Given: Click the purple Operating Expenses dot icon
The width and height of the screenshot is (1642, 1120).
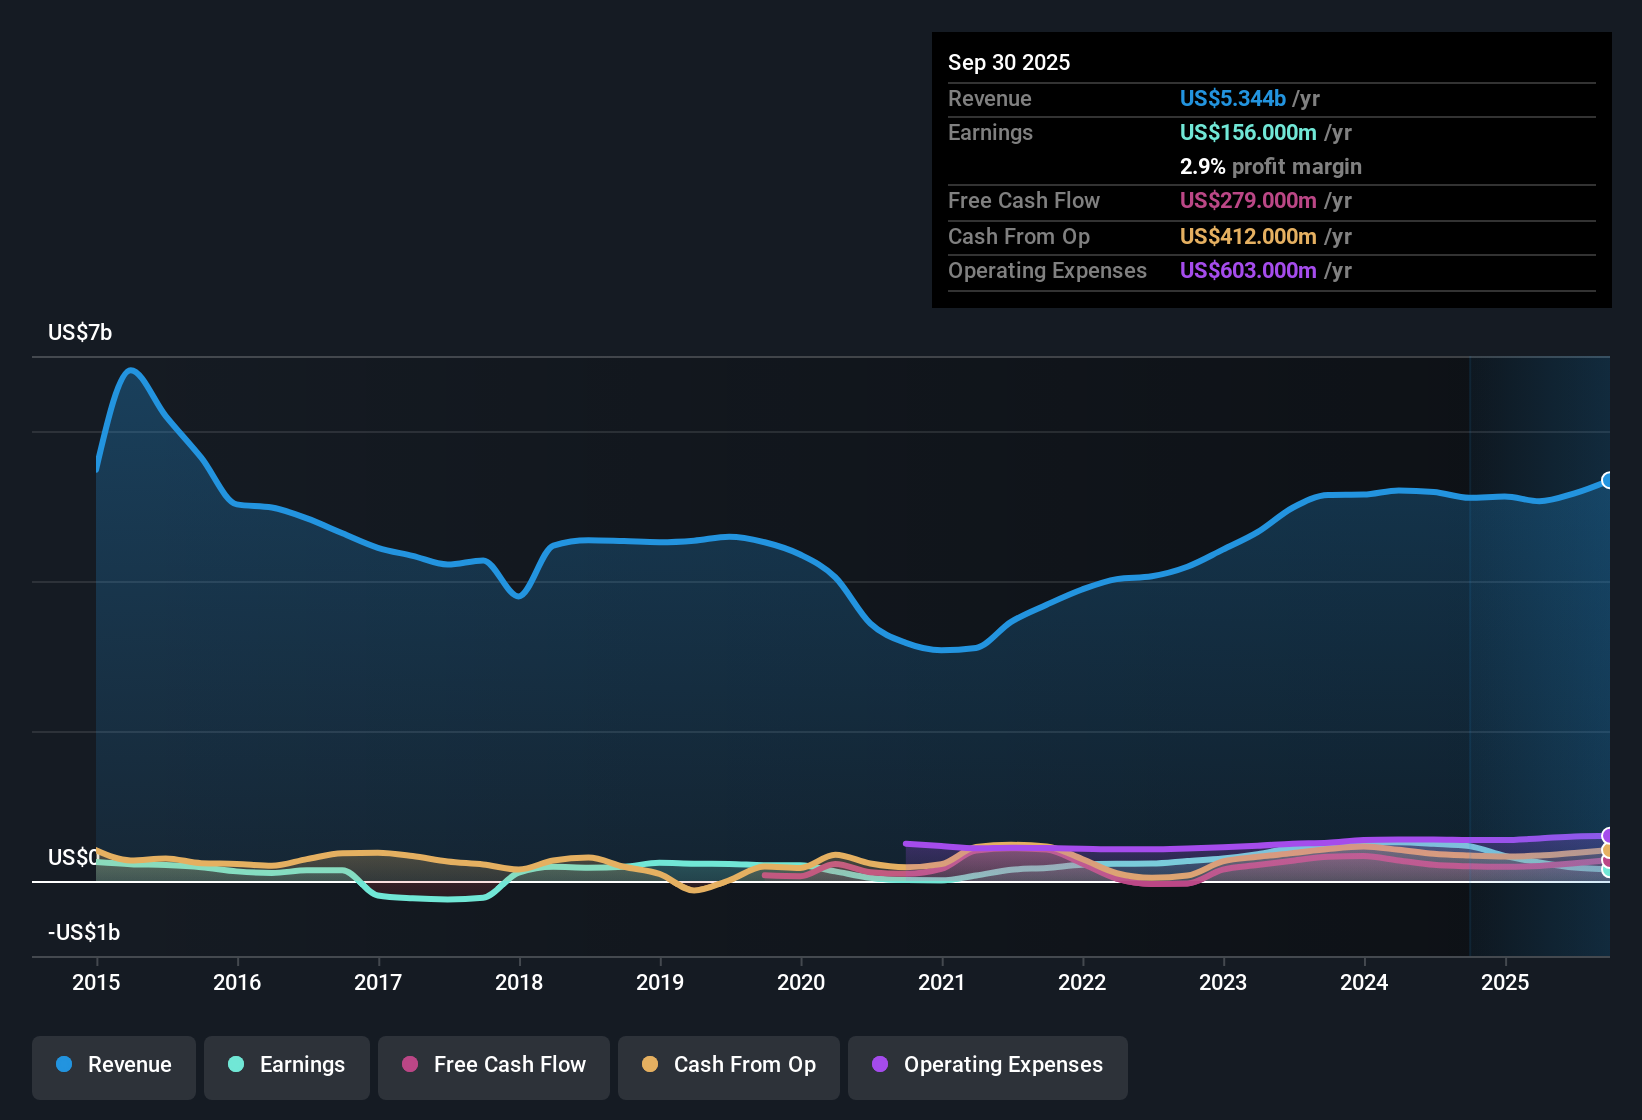Looking at the screenshot, I should pos(879,1065).
